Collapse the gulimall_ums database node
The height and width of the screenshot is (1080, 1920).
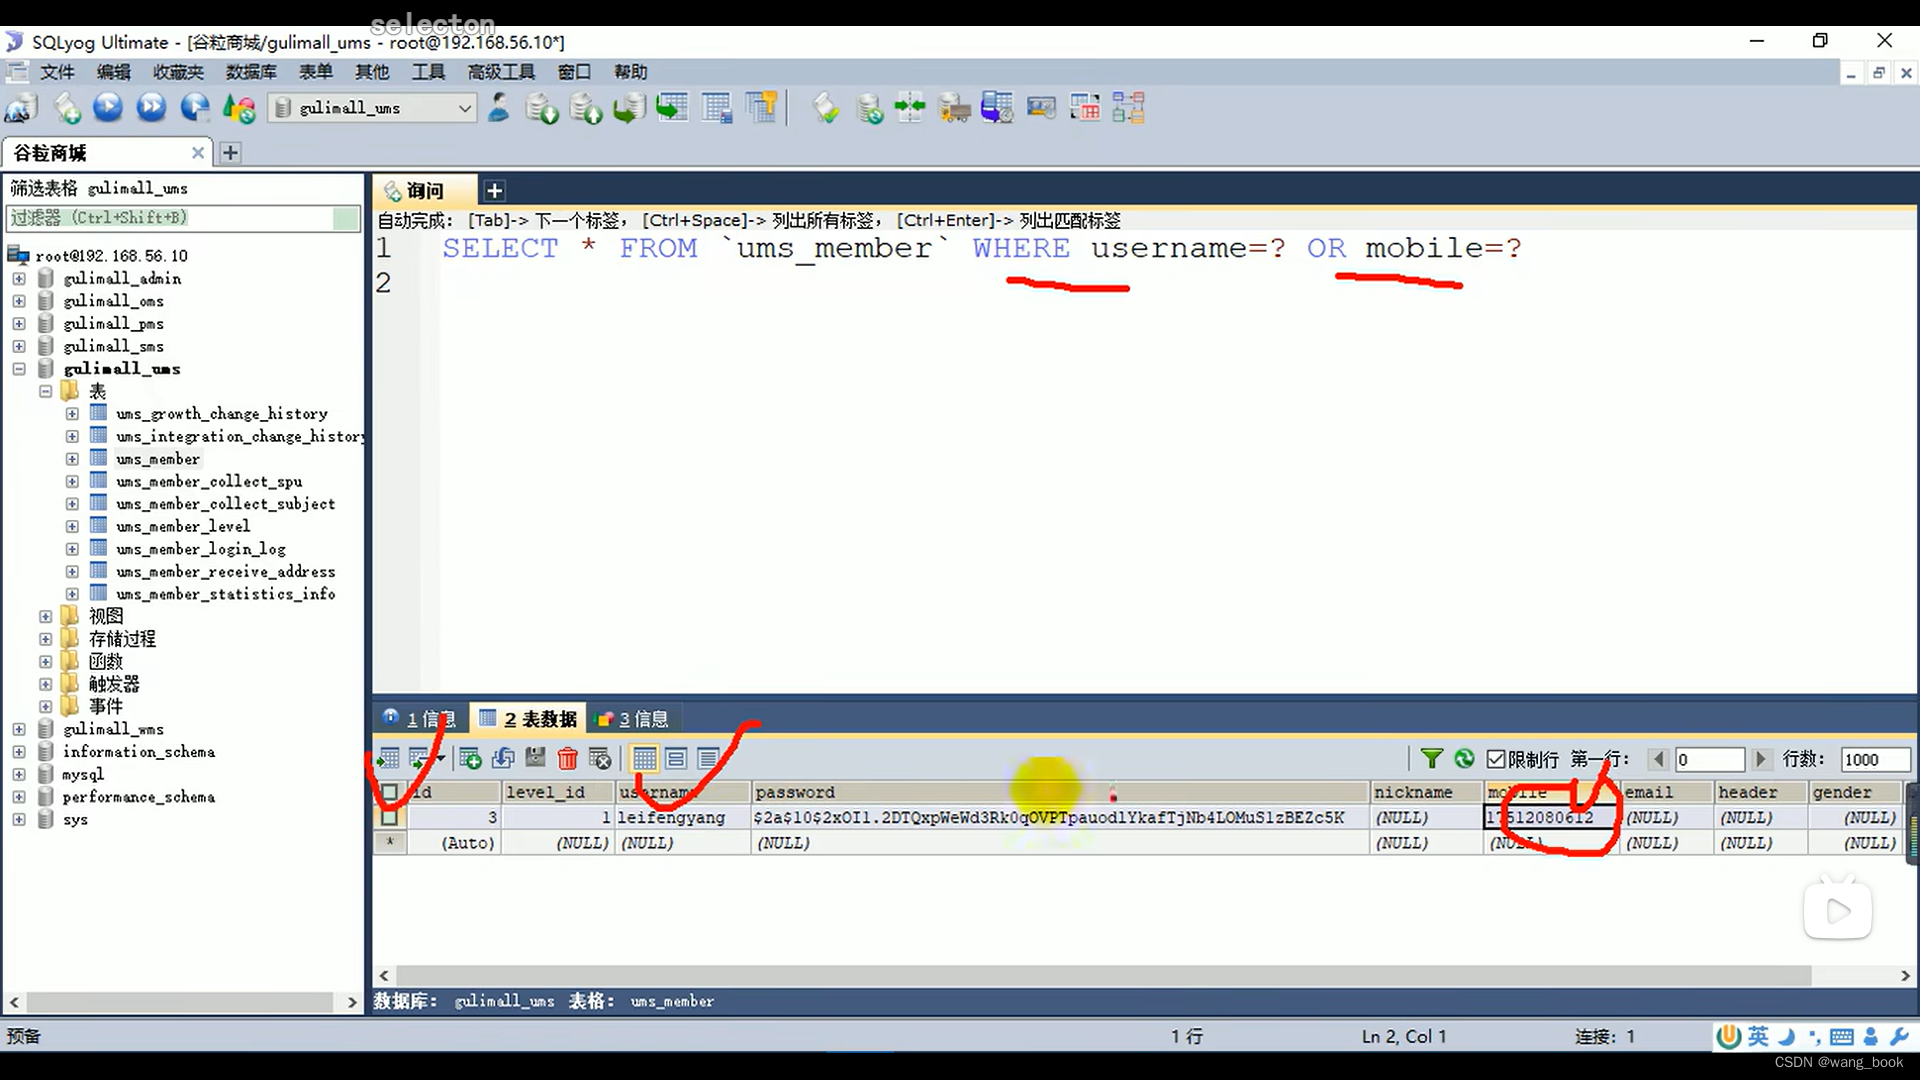pyautogui.click(x=19, y=369)
